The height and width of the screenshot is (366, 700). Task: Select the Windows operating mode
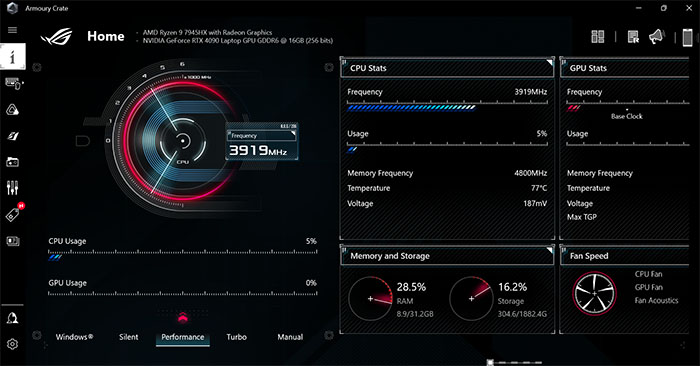point(74,337)
